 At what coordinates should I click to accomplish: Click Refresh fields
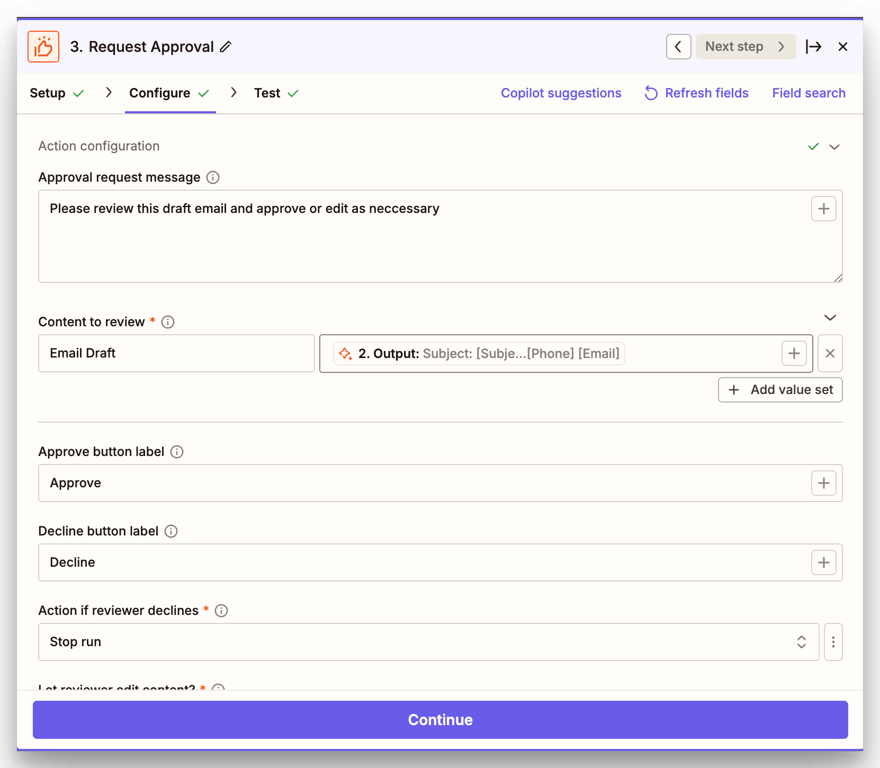pyautogui.click(x=696, y=93)
